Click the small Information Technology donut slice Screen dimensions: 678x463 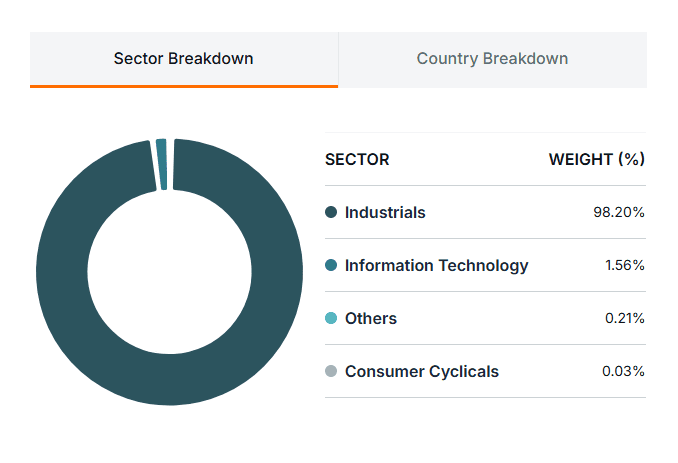pos(162,164)
